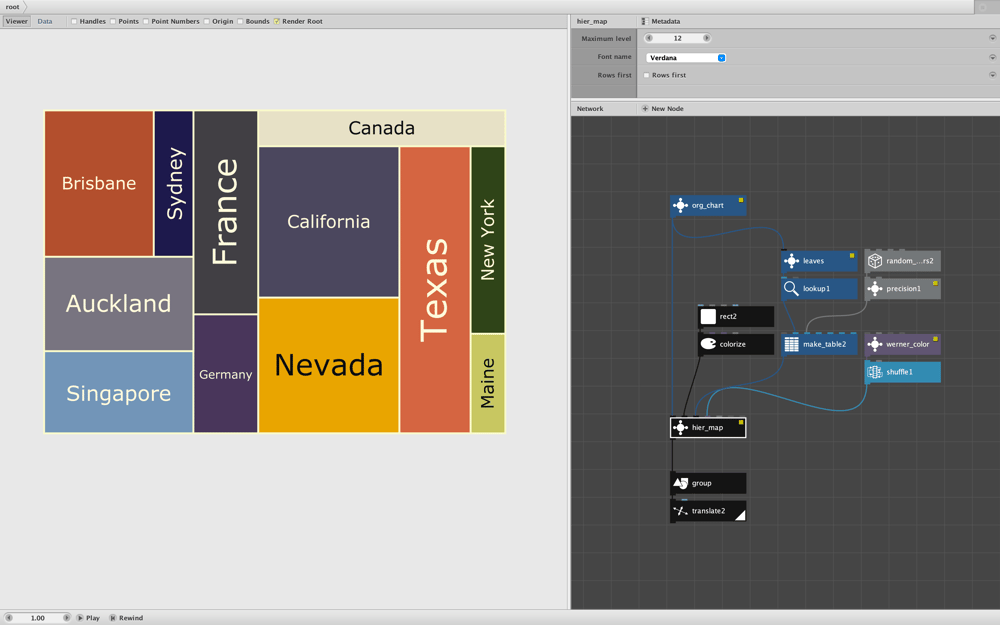1000x625 pixels.
Task: Step the frame number backward
Action: (x=9, y=618)
